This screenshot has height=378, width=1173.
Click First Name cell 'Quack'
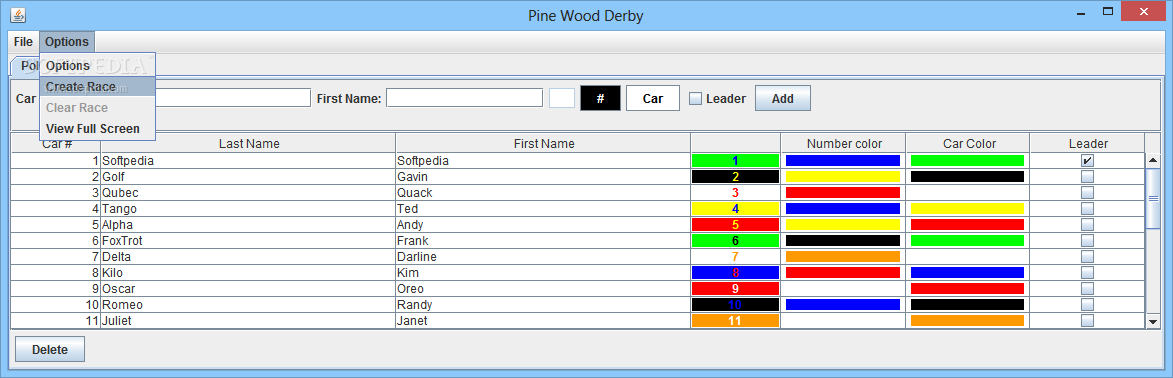point(543,192)
